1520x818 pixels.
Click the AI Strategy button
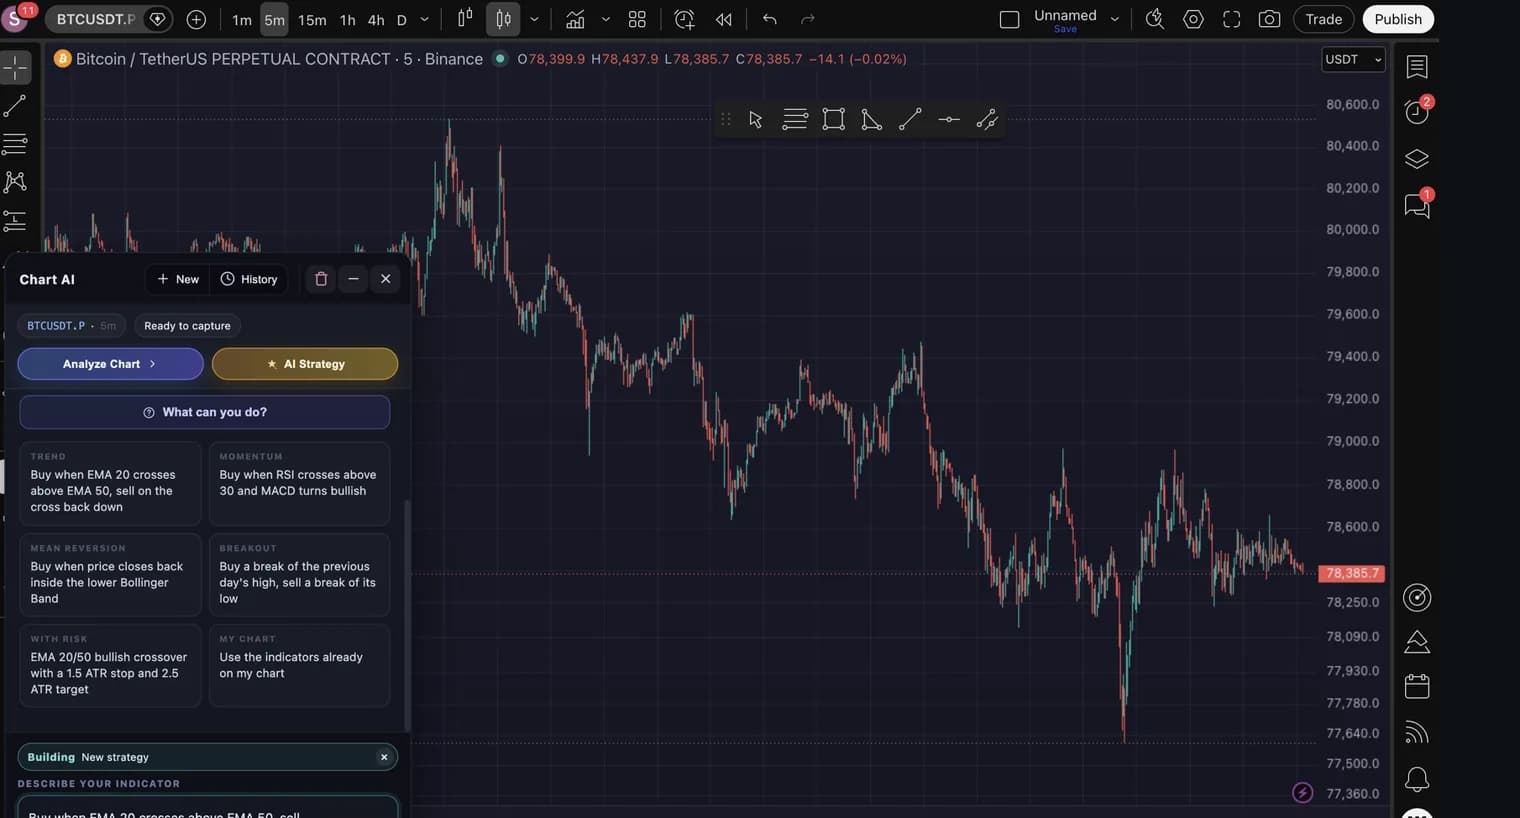pos(305,364)
